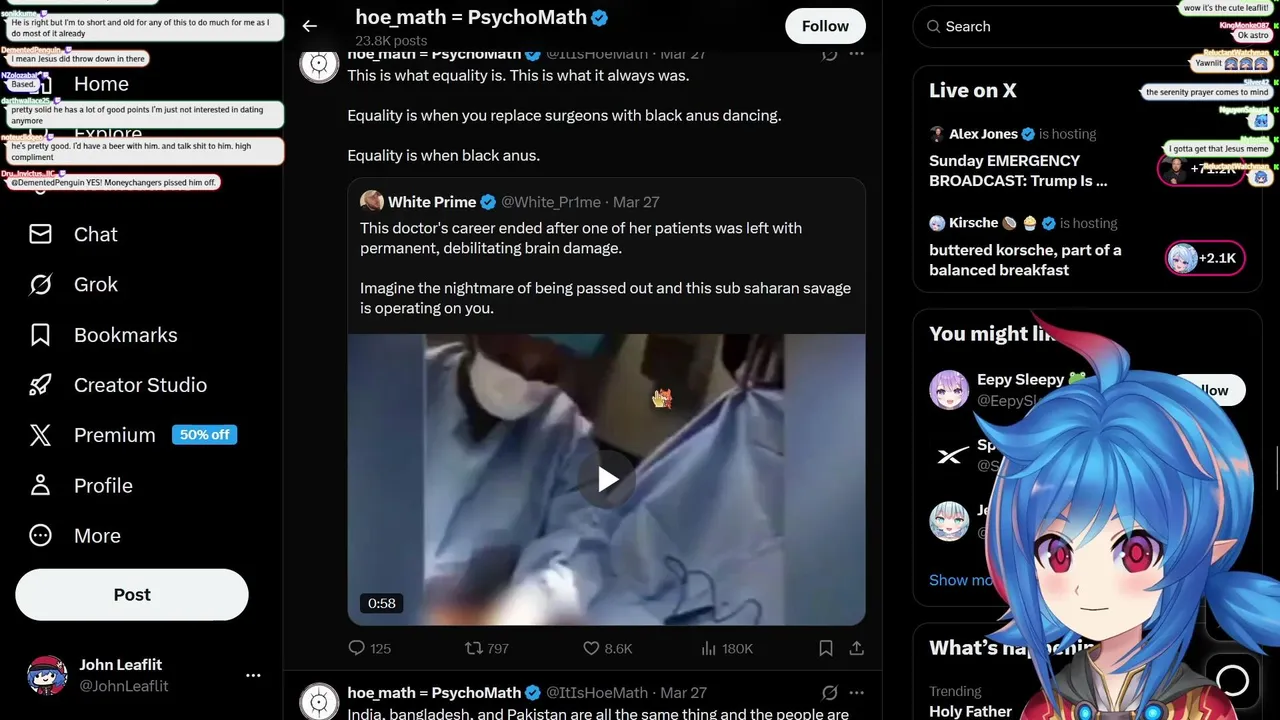Click John Leaflit account avatar
1280x720 pixels.
point(47,676)
